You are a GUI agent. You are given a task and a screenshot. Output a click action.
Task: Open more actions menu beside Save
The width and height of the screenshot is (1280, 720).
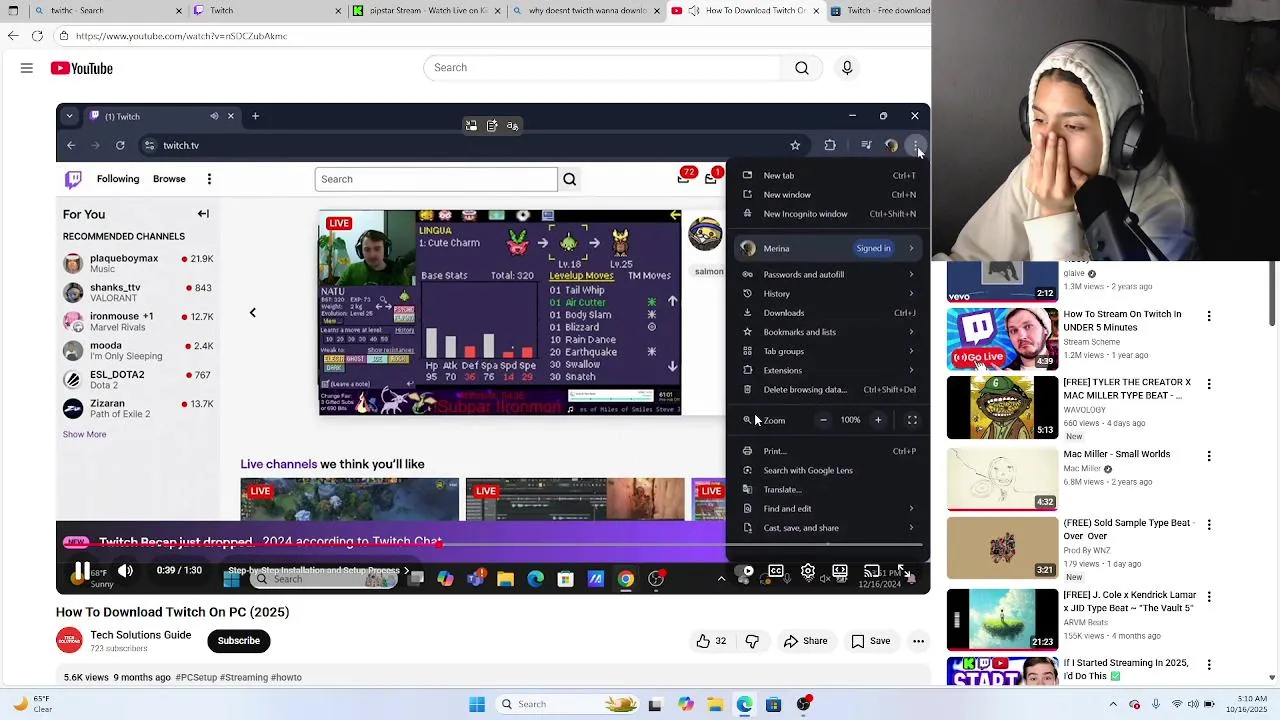point(918,641)
